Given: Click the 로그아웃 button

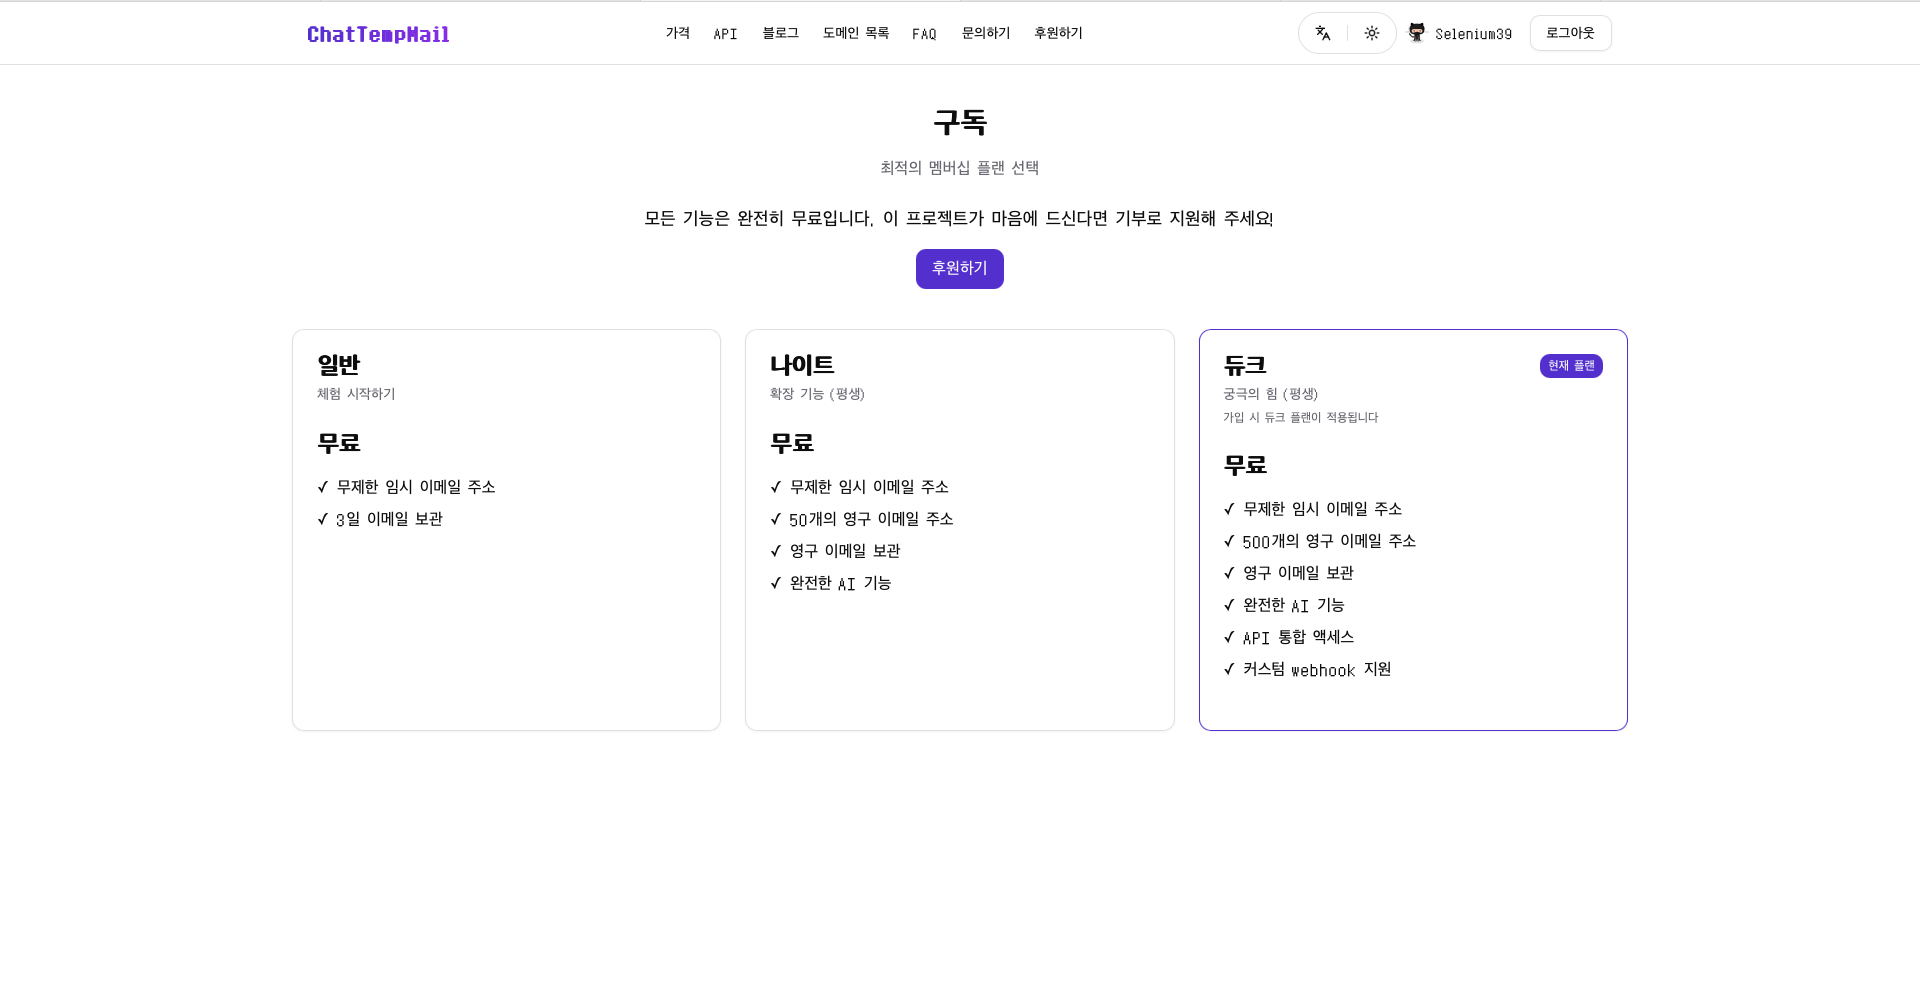Looking at the screenshot, I should (x=1570, y=32).
